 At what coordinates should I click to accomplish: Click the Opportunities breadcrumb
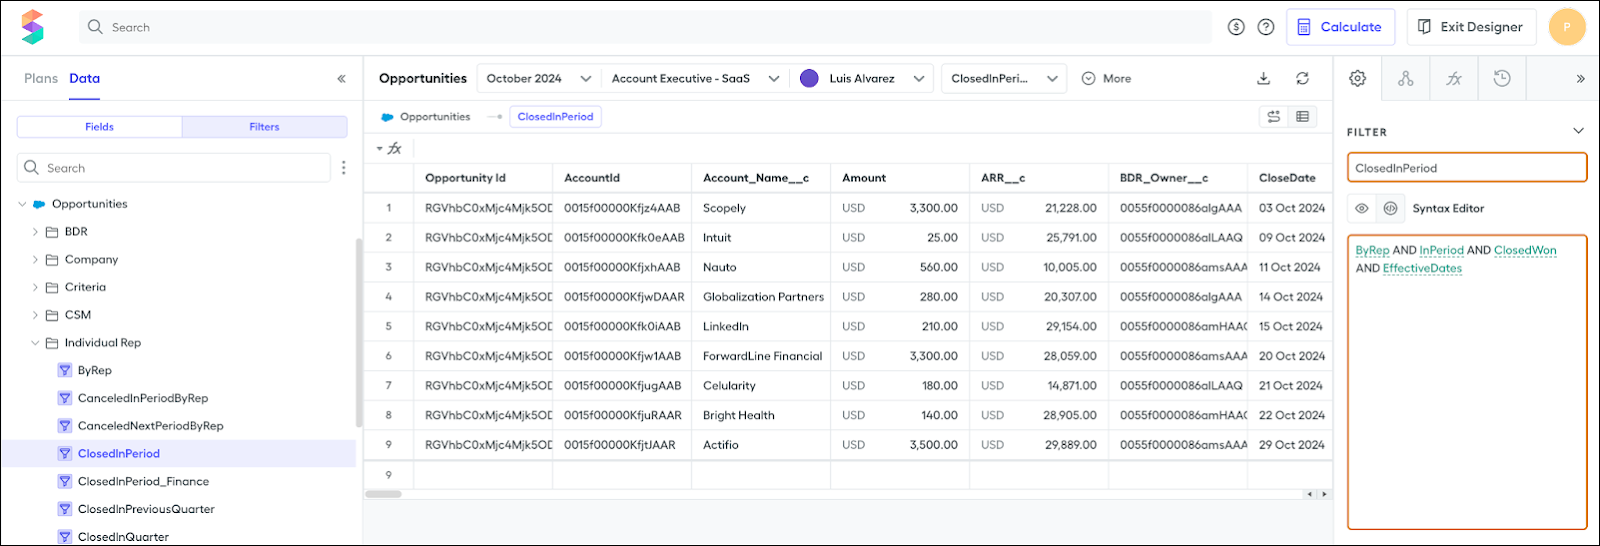pos(435,117)
